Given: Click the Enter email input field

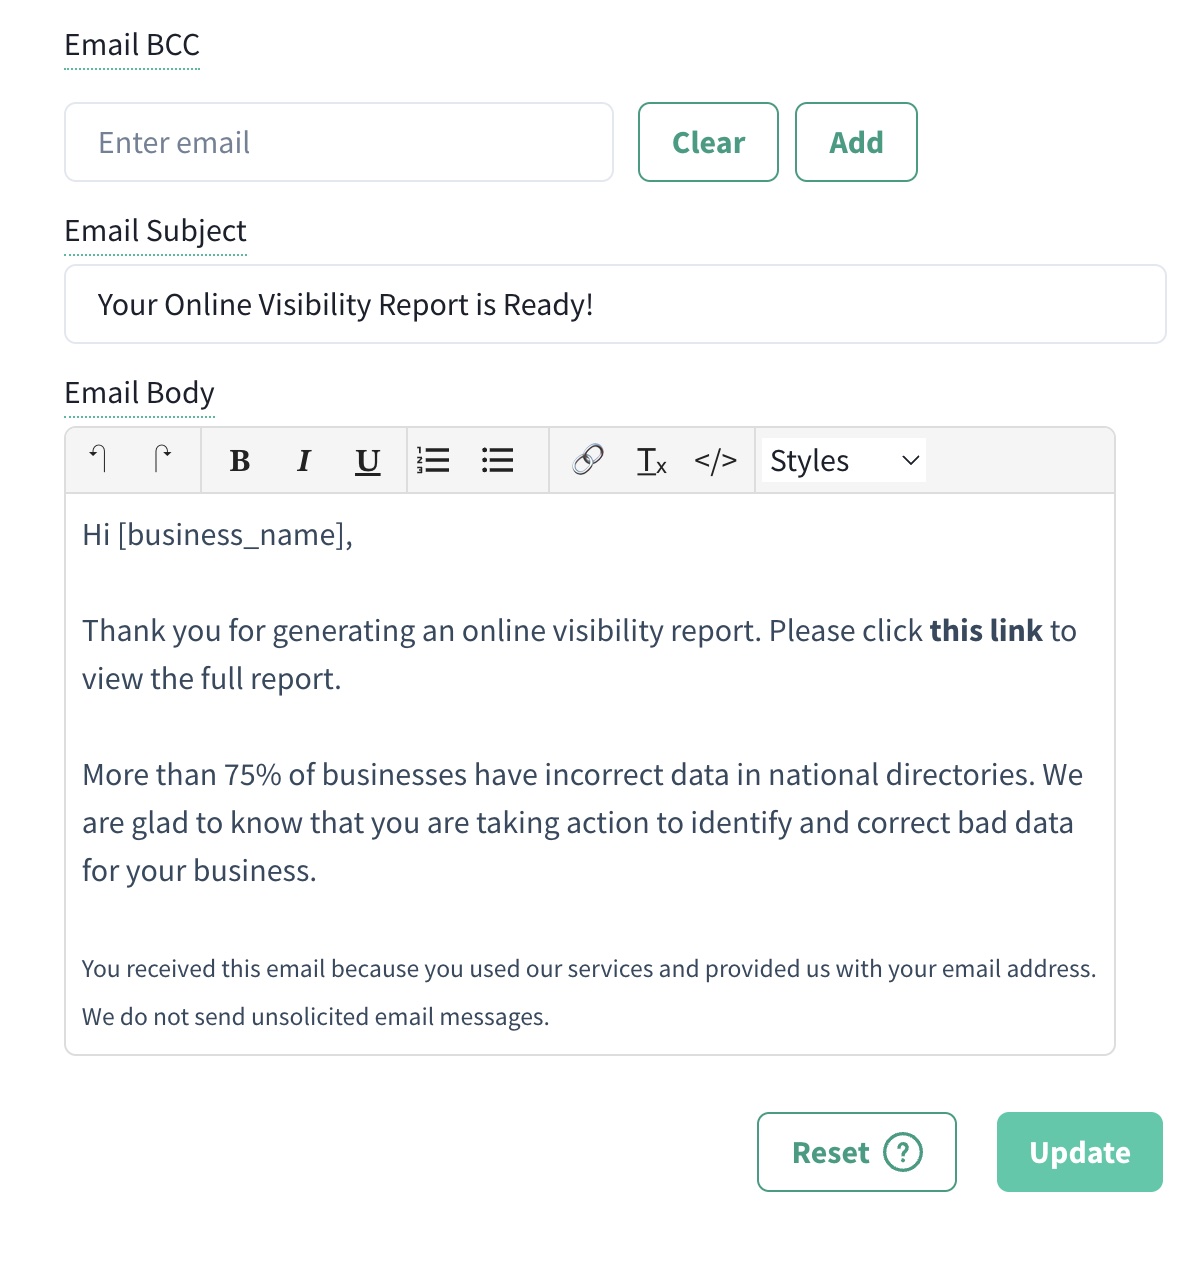Looking at the screenshot, I should point(338,142).
